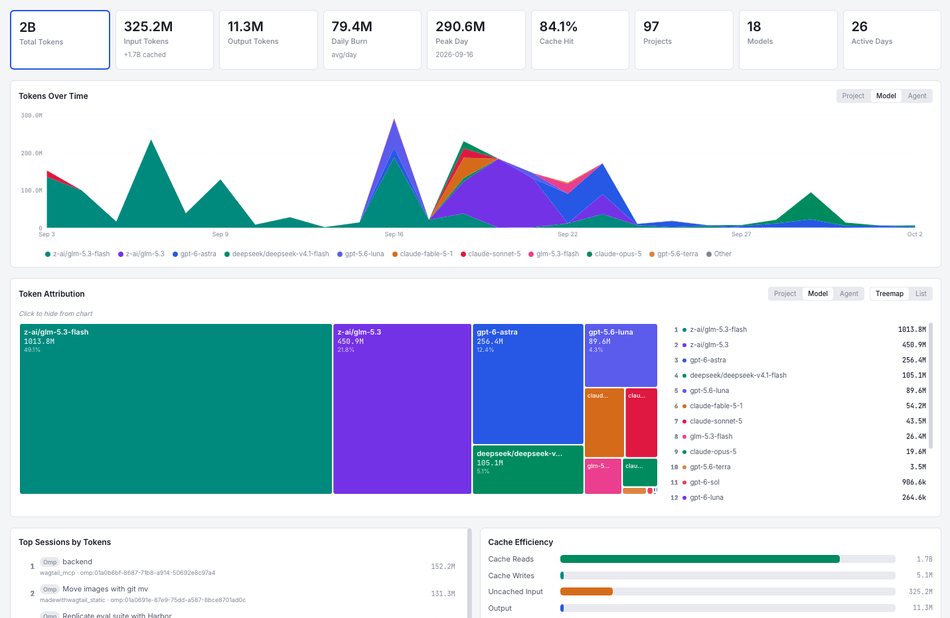This screenshot has width=950, height=618.
Task: Select Model tab in Token Attribution
Action: 817,294
